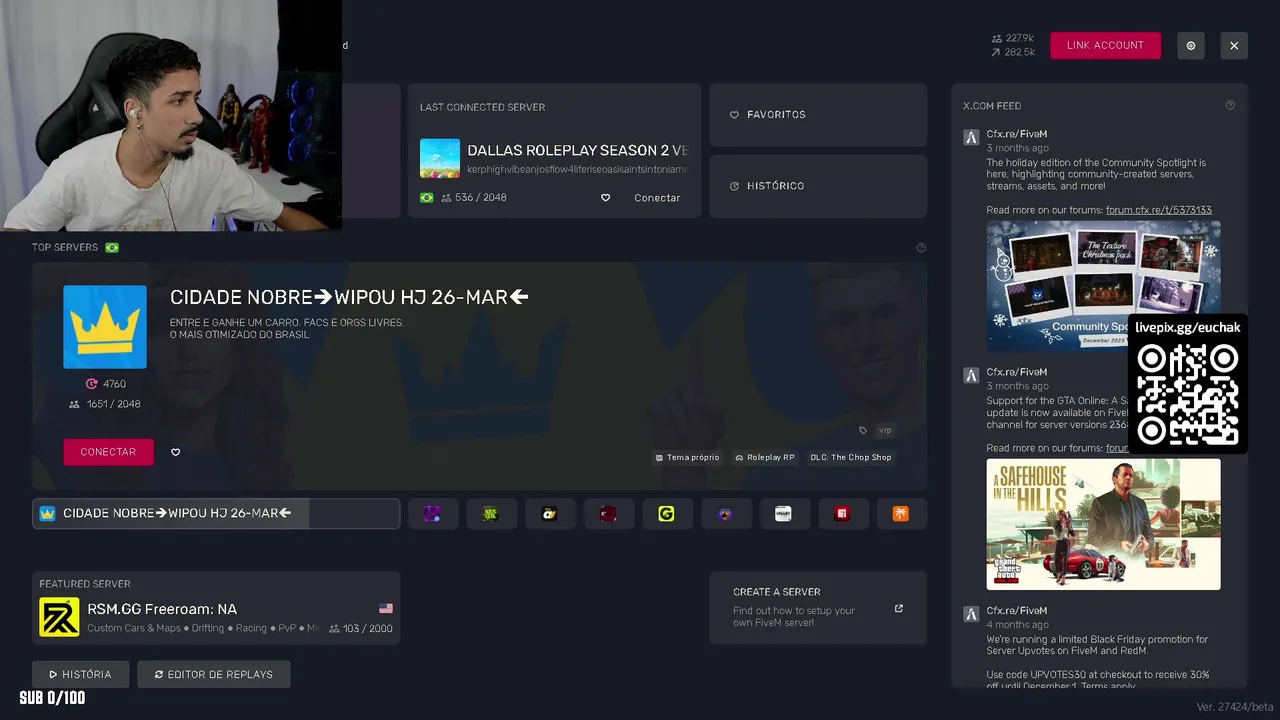This screenshot has width=1280, height=720.
Task: Click the USA flag on RSM.GG server
Action: [386, 608]
